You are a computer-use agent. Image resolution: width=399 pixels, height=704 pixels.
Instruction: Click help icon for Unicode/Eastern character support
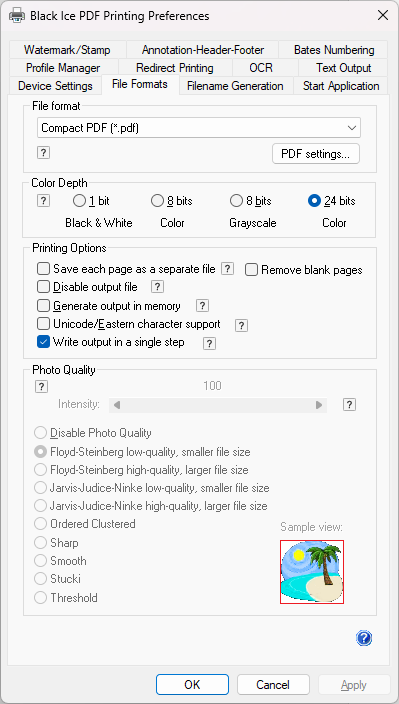[241, 326]
